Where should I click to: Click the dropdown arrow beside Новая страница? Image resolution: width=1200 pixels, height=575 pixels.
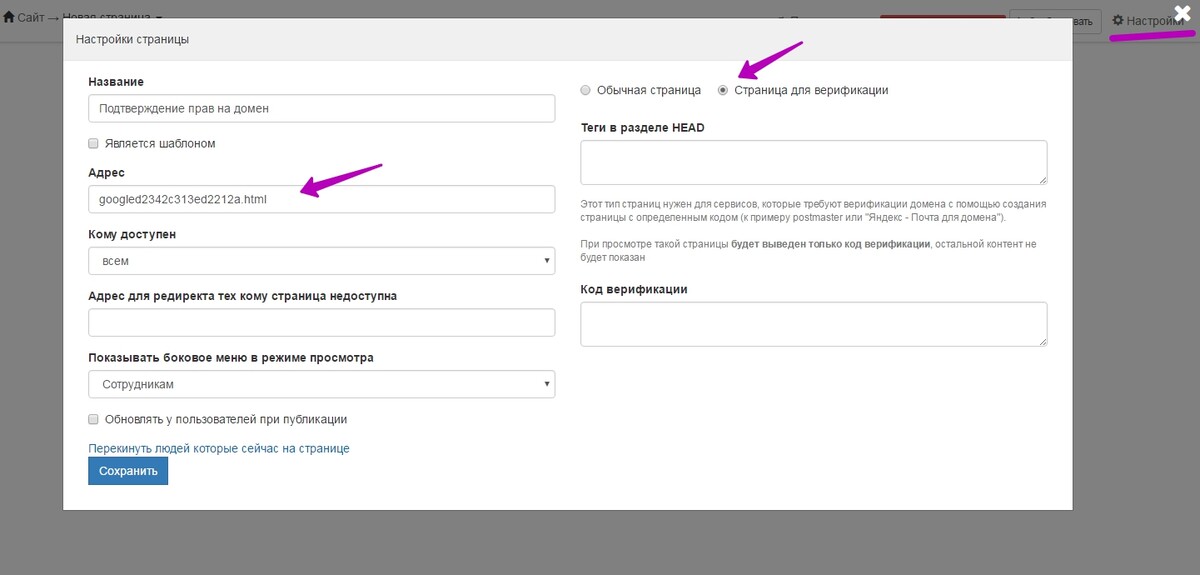click(x=160, y=19)
